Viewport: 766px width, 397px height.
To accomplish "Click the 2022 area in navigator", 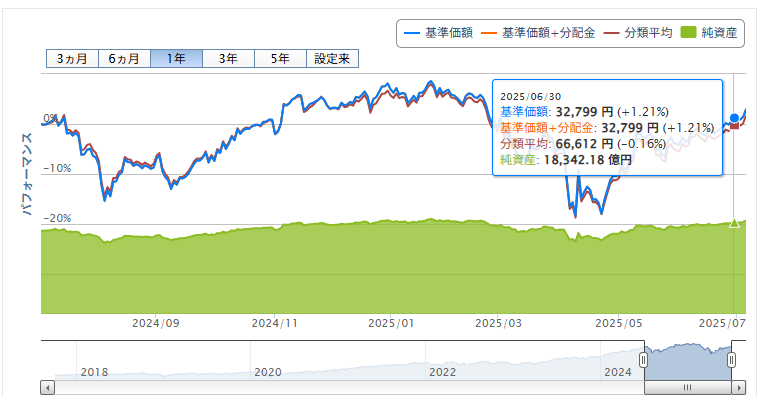I will tap(442, 372).
